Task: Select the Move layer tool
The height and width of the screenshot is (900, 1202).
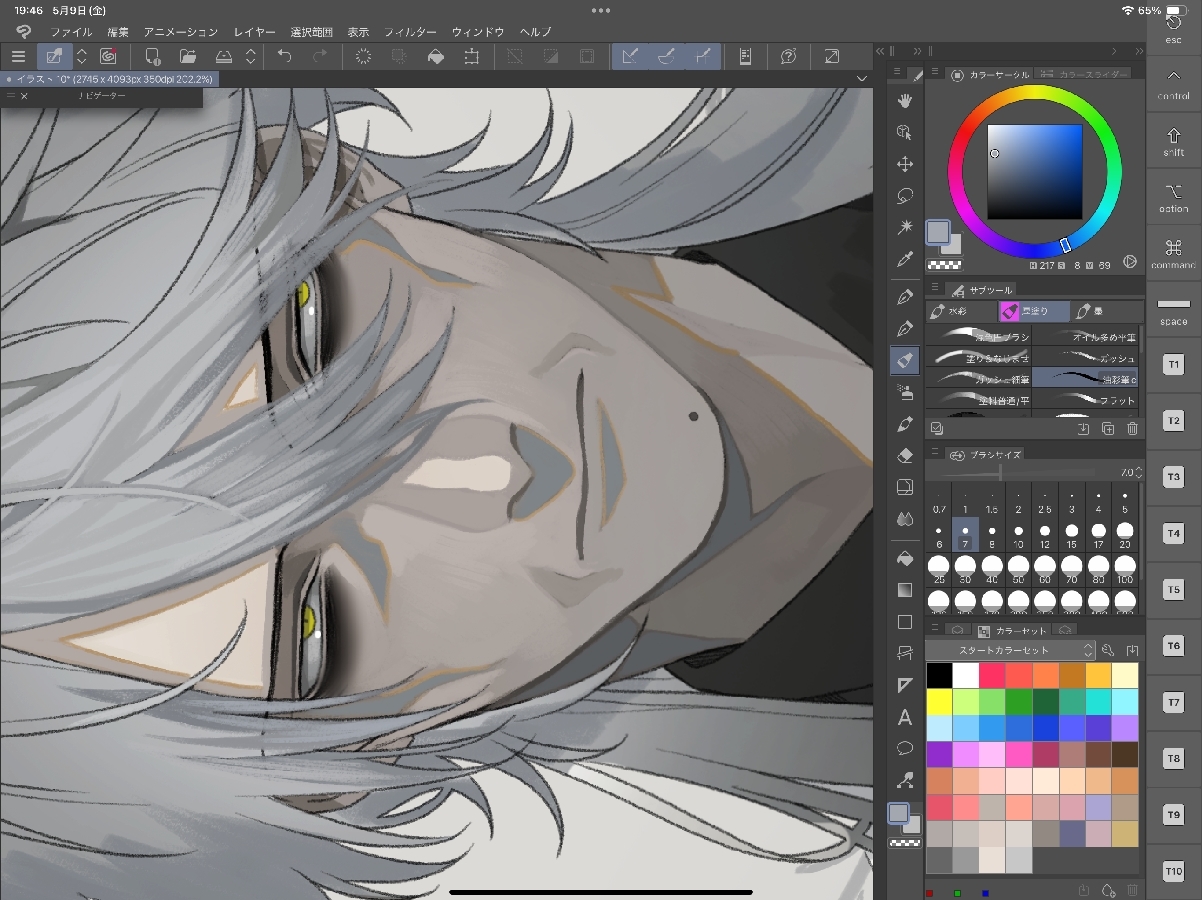Action: pyautogui.click(x=905, y=164)
